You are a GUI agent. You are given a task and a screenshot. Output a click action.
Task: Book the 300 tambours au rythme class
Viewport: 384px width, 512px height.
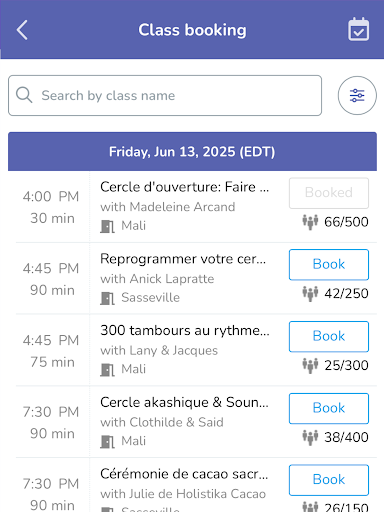329,336
